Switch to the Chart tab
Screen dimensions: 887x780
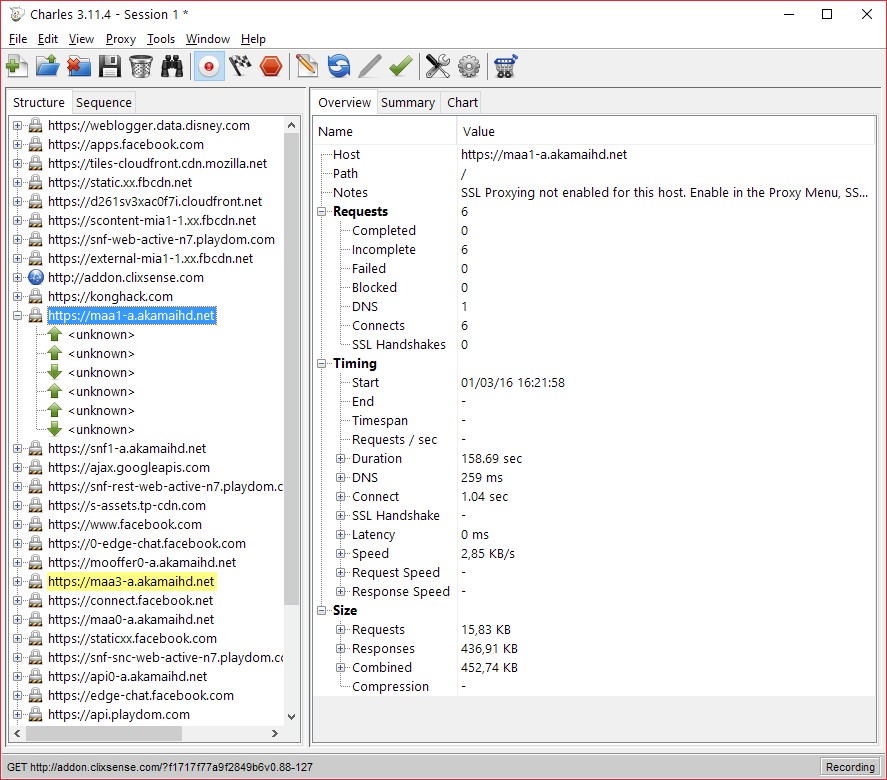[462, 102]
